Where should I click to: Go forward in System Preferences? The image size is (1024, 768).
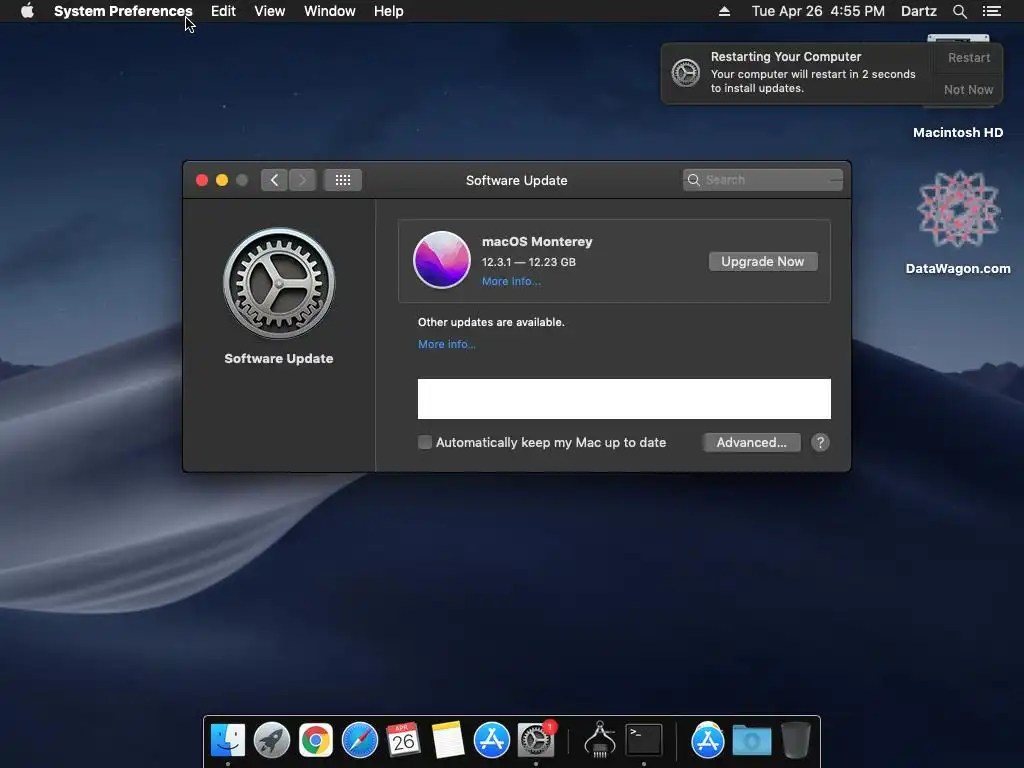302,180
